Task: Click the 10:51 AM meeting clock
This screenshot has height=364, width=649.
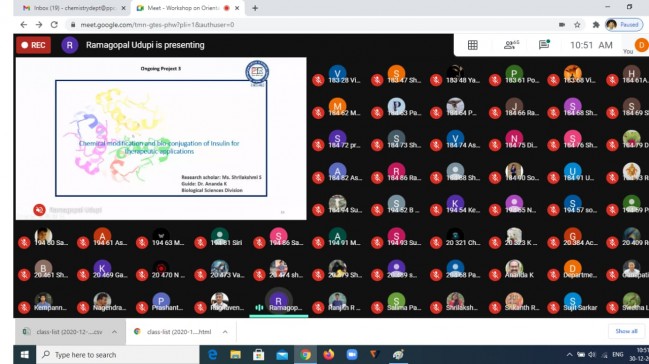Action: tap(591, 45)
